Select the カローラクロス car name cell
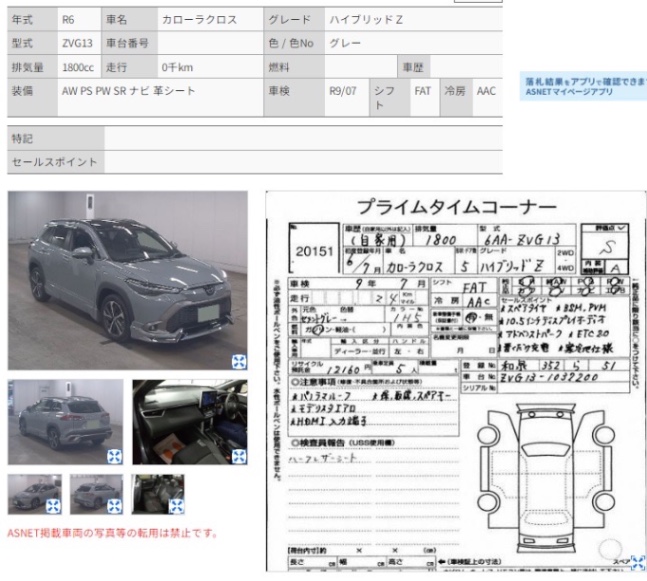The image size is (647, 581). pos(210,19)
